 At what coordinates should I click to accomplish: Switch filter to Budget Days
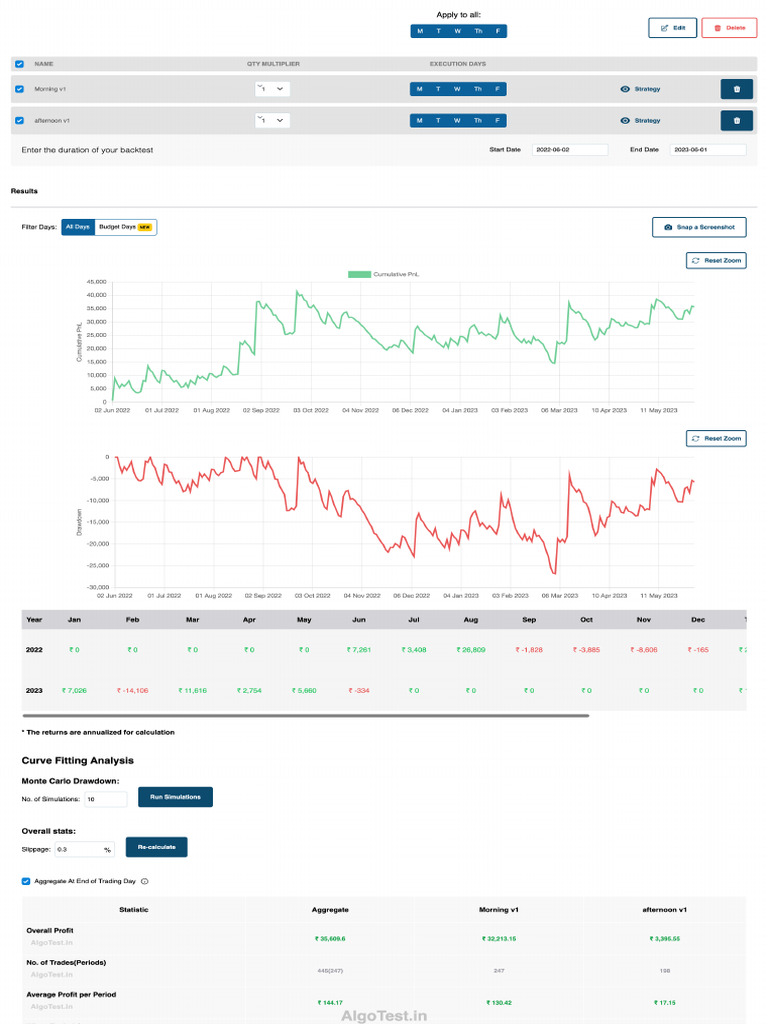(x=125, y=227)
